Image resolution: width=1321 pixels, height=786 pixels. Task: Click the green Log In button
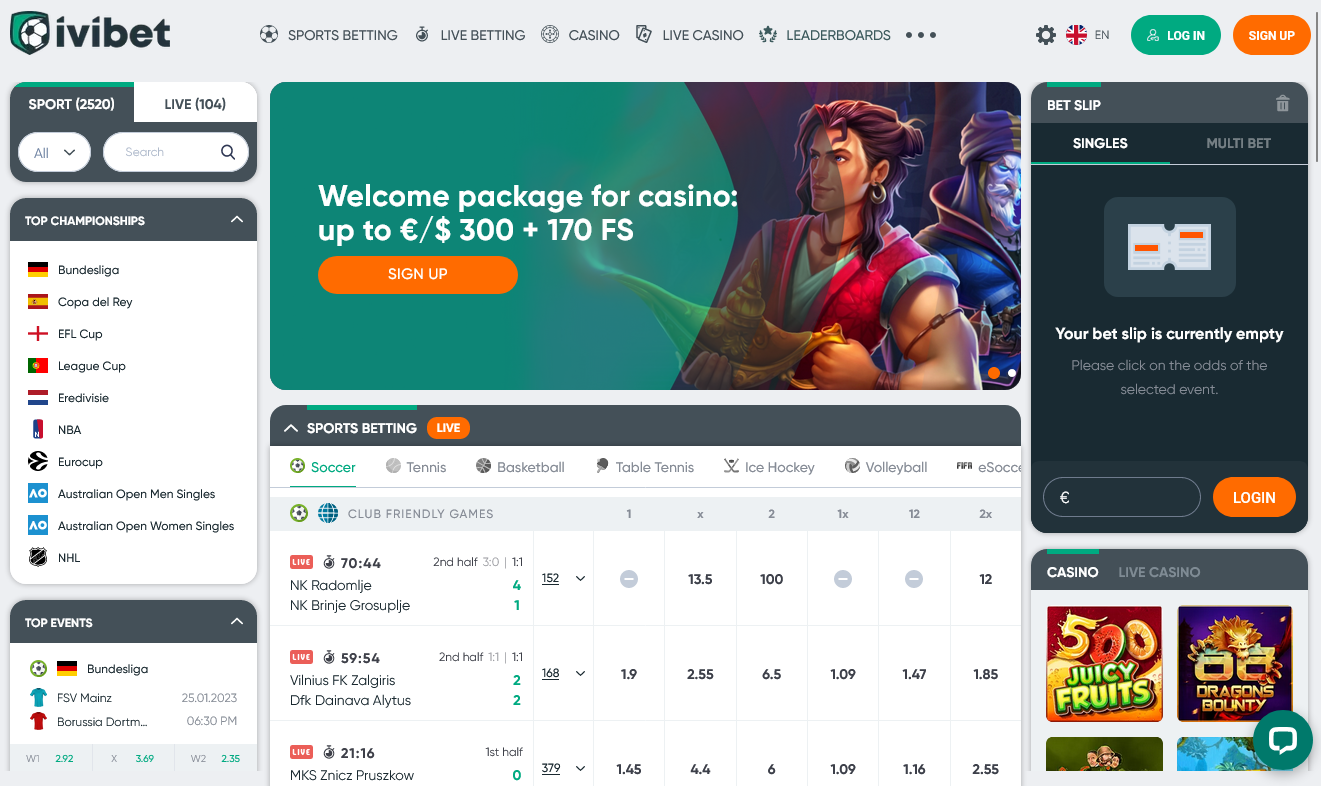[1176, 35]
